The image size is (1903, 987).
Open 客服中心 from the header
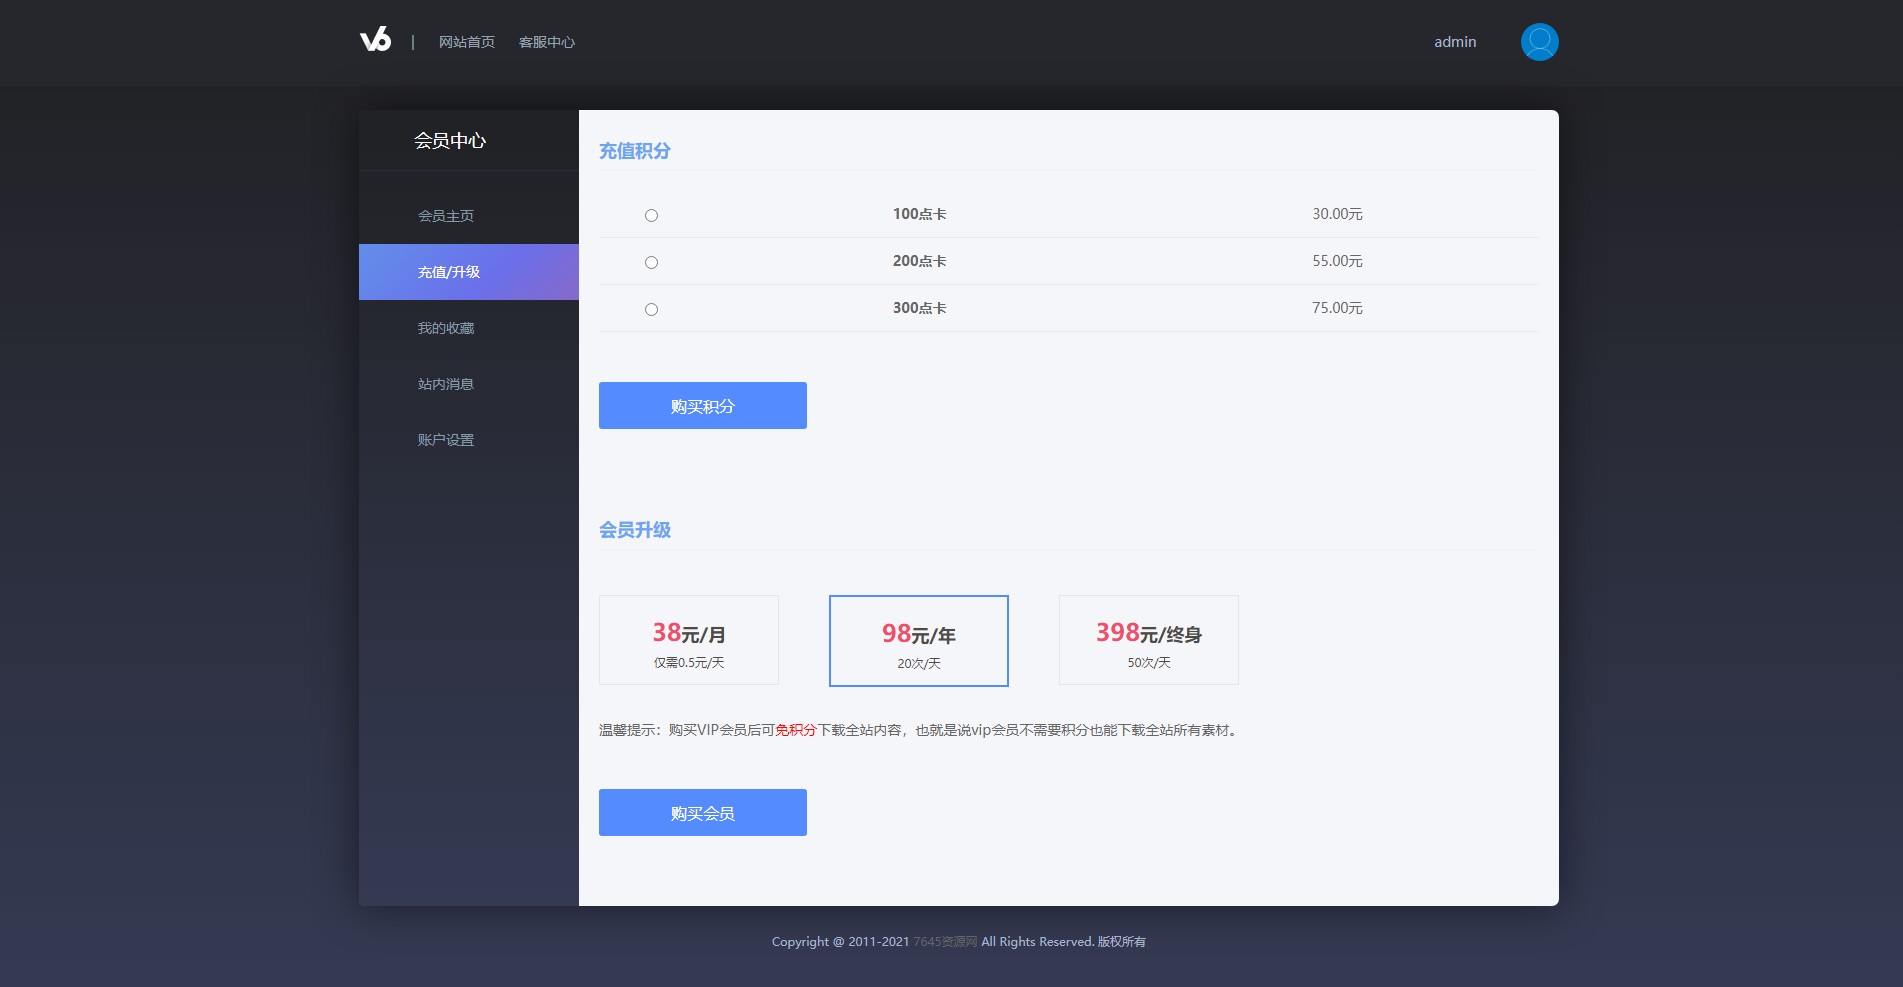546,42
